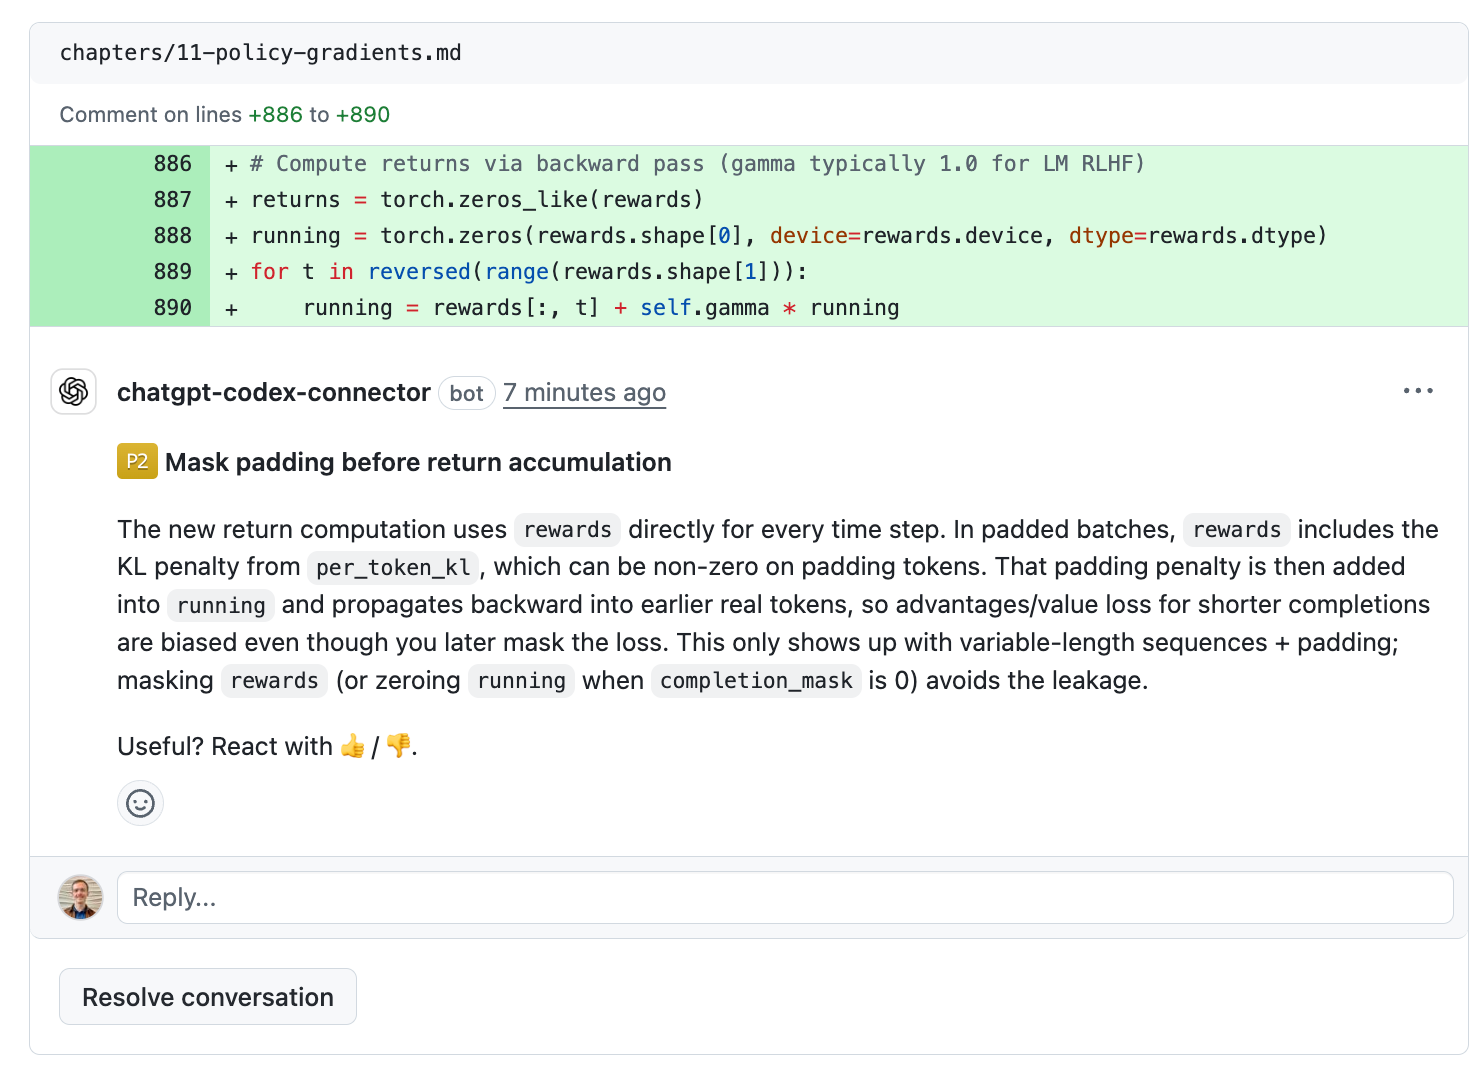Click the "Mask padding before return accumulation" heading

[x=418, y=462]
